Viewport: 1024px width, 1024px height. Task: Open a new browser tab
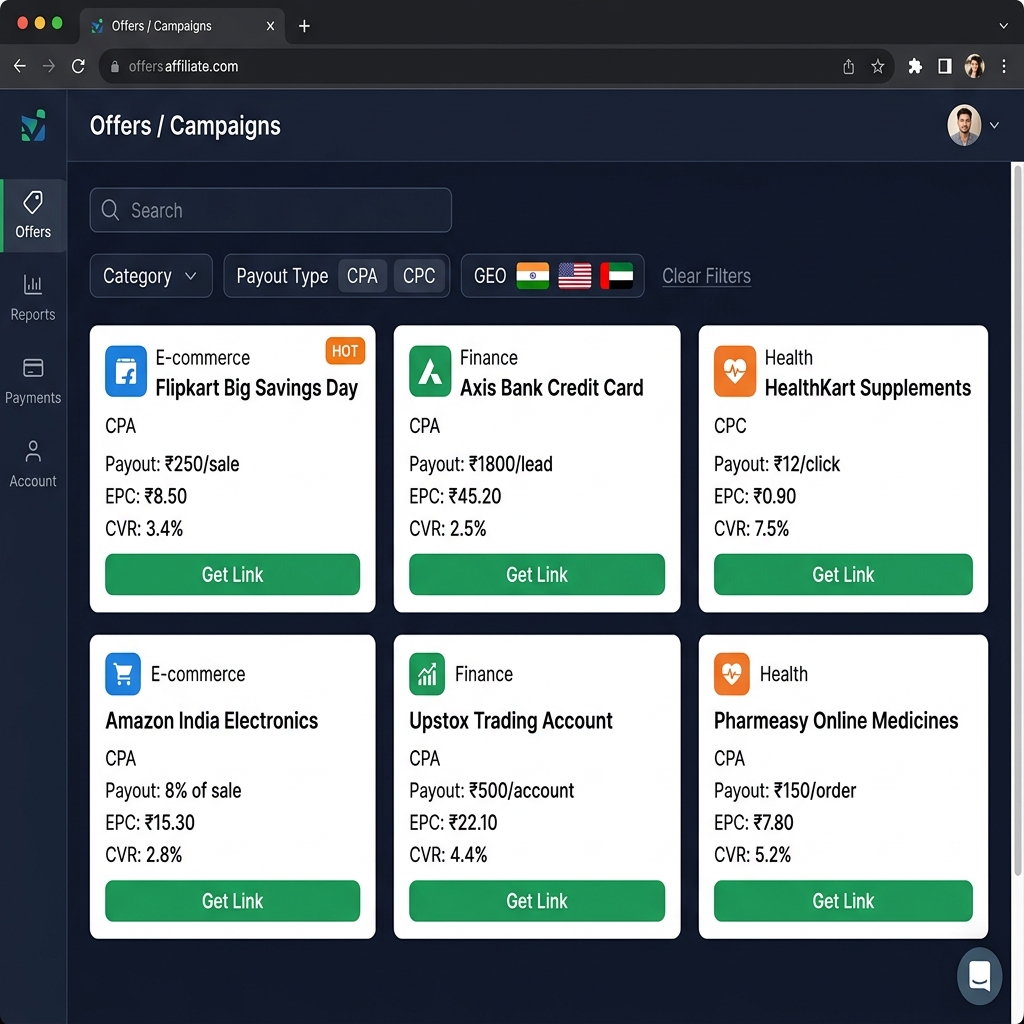[304, 26]
